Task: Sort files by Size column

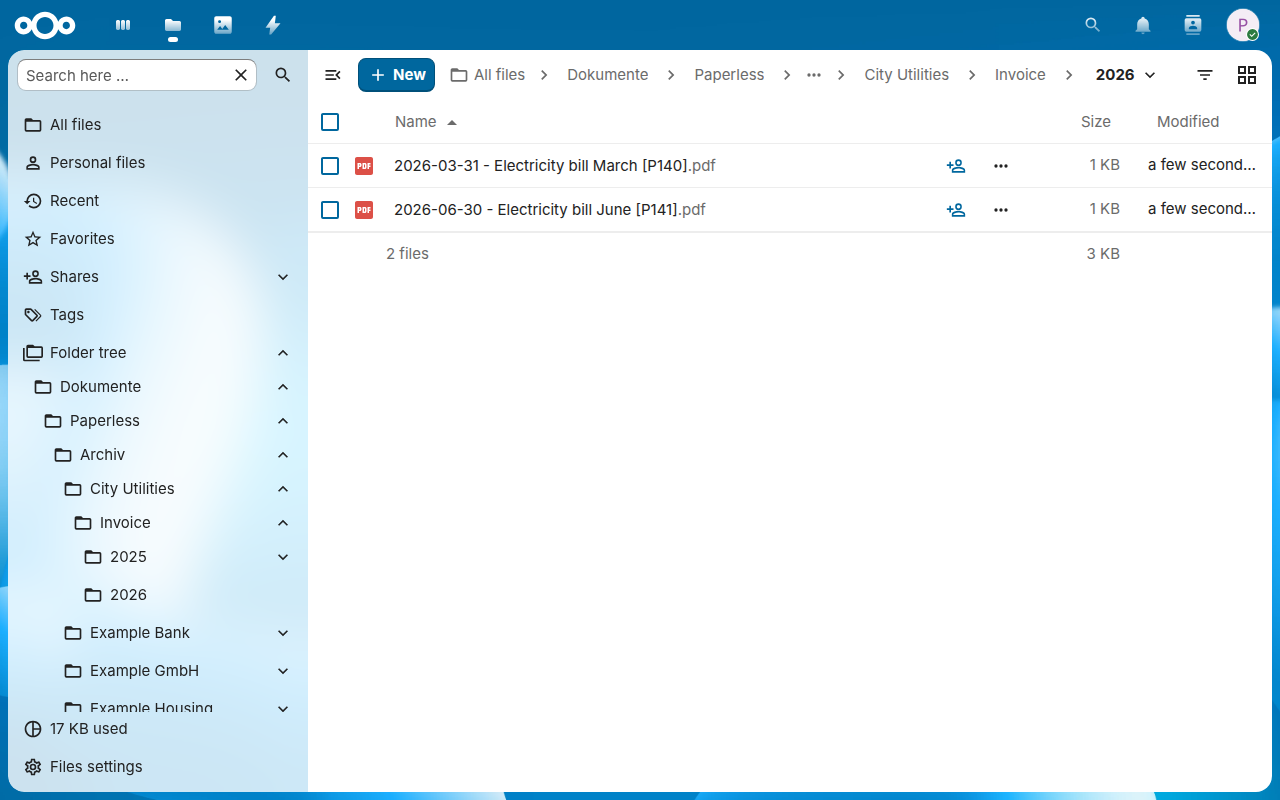Action: click(1096, 122)
